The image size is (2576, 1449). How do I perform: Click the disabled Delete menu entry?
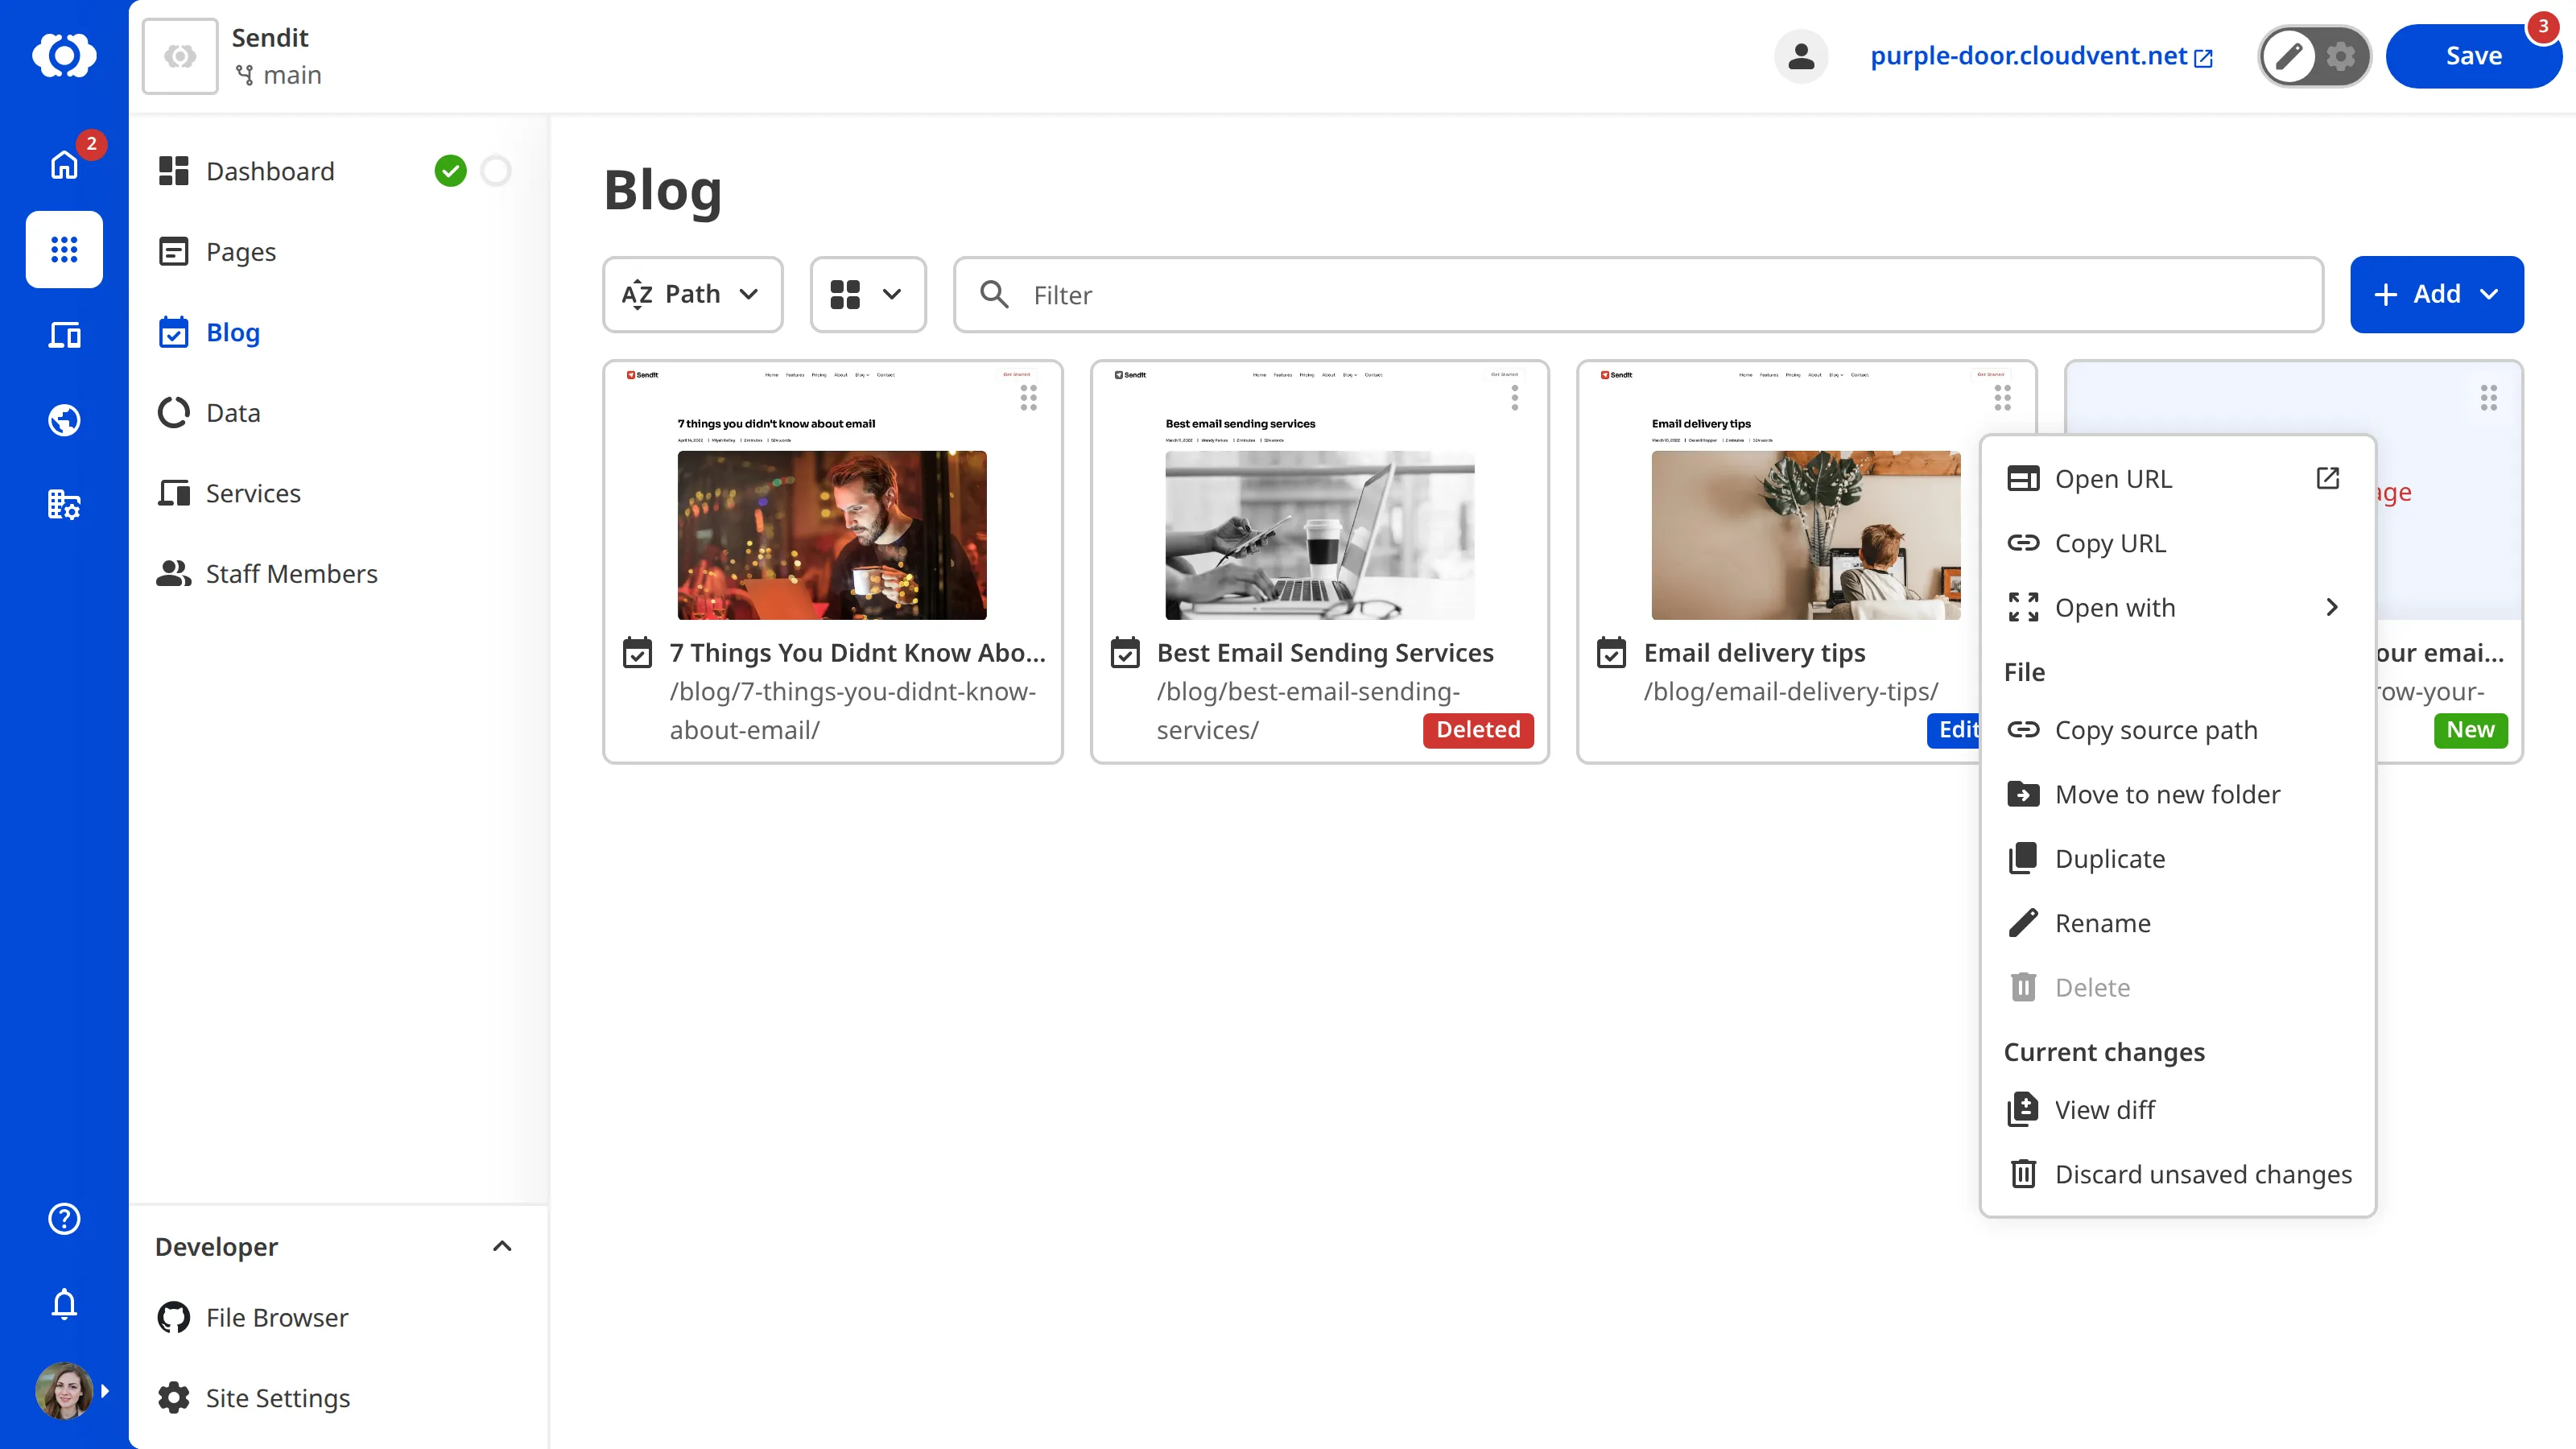(2178, 988)
